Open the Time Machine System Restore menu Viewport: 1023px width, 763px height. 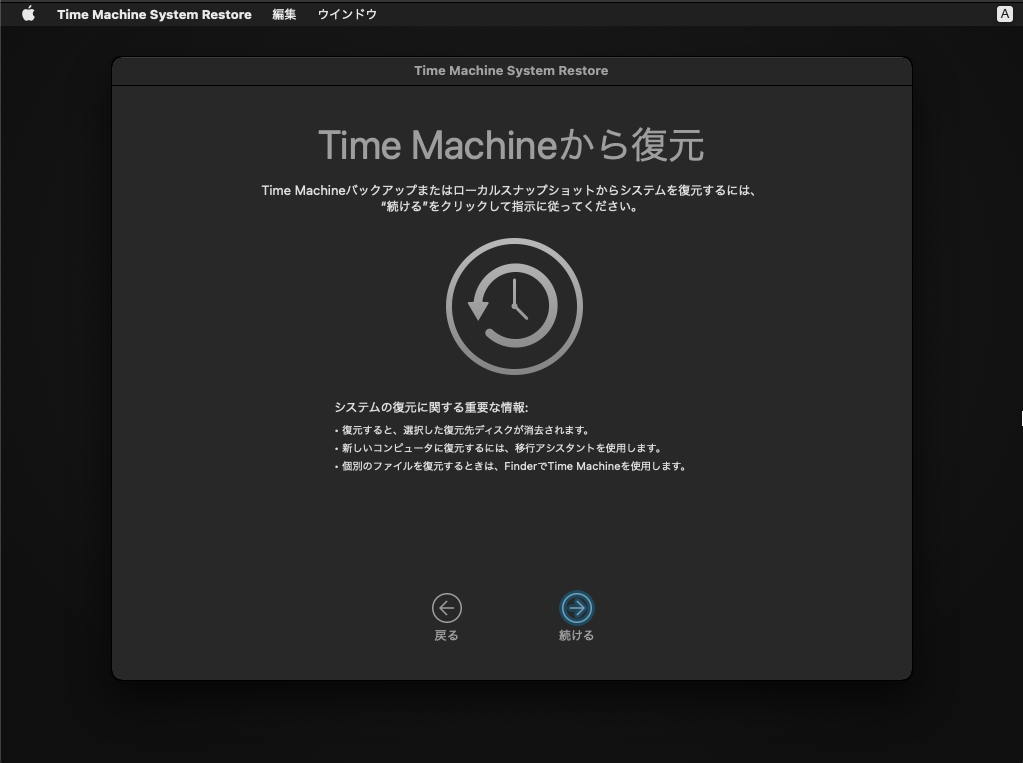(x=154, y=14)
